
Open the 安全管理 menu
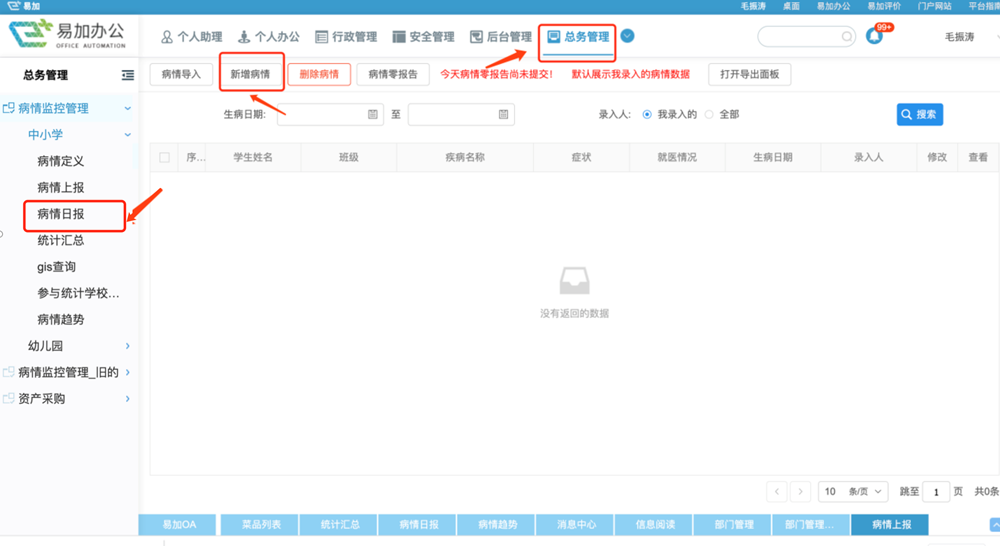[x=423, y=37]
